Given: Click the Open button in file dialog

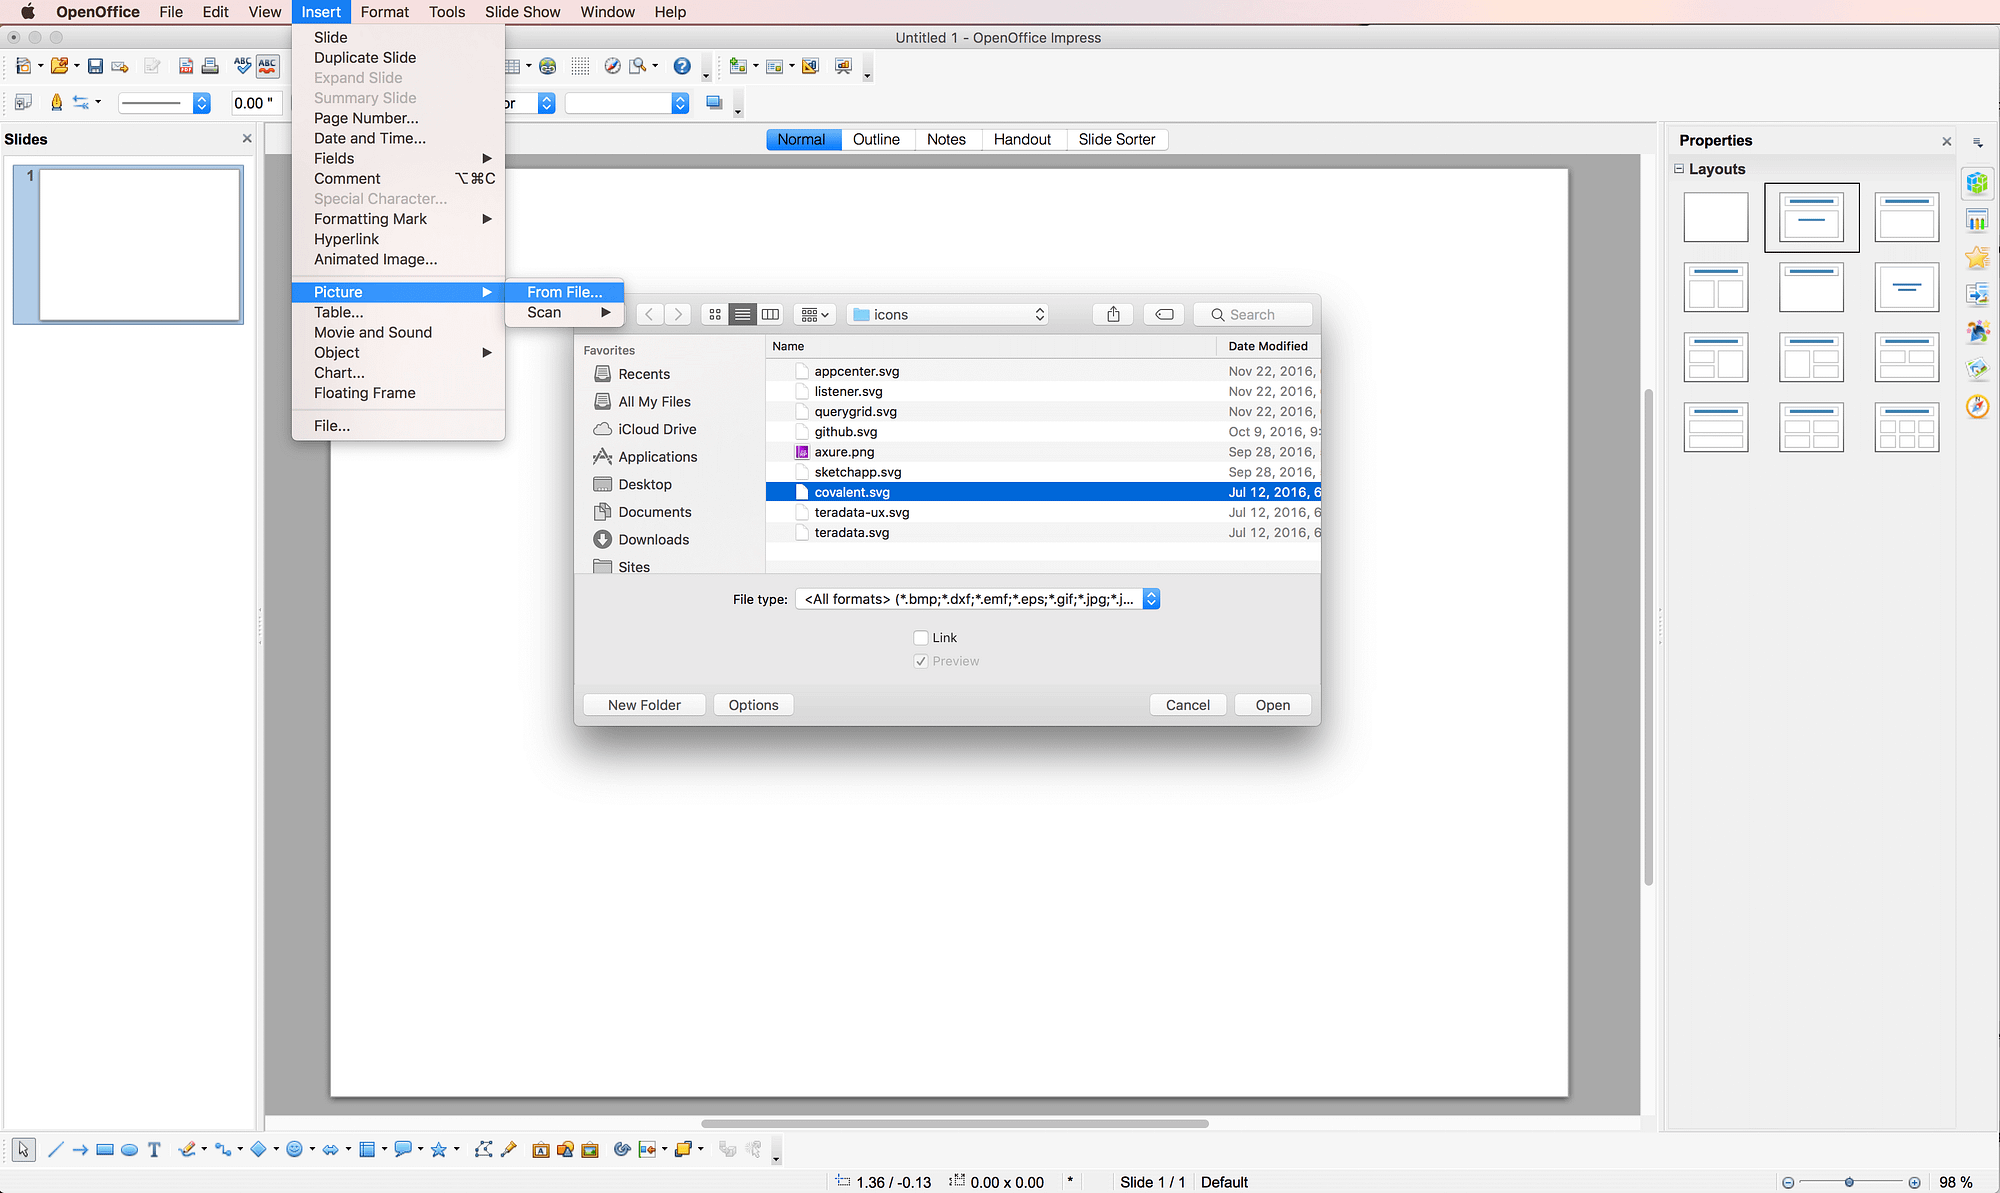Looking at the screenshot, I should (1272, 705).
